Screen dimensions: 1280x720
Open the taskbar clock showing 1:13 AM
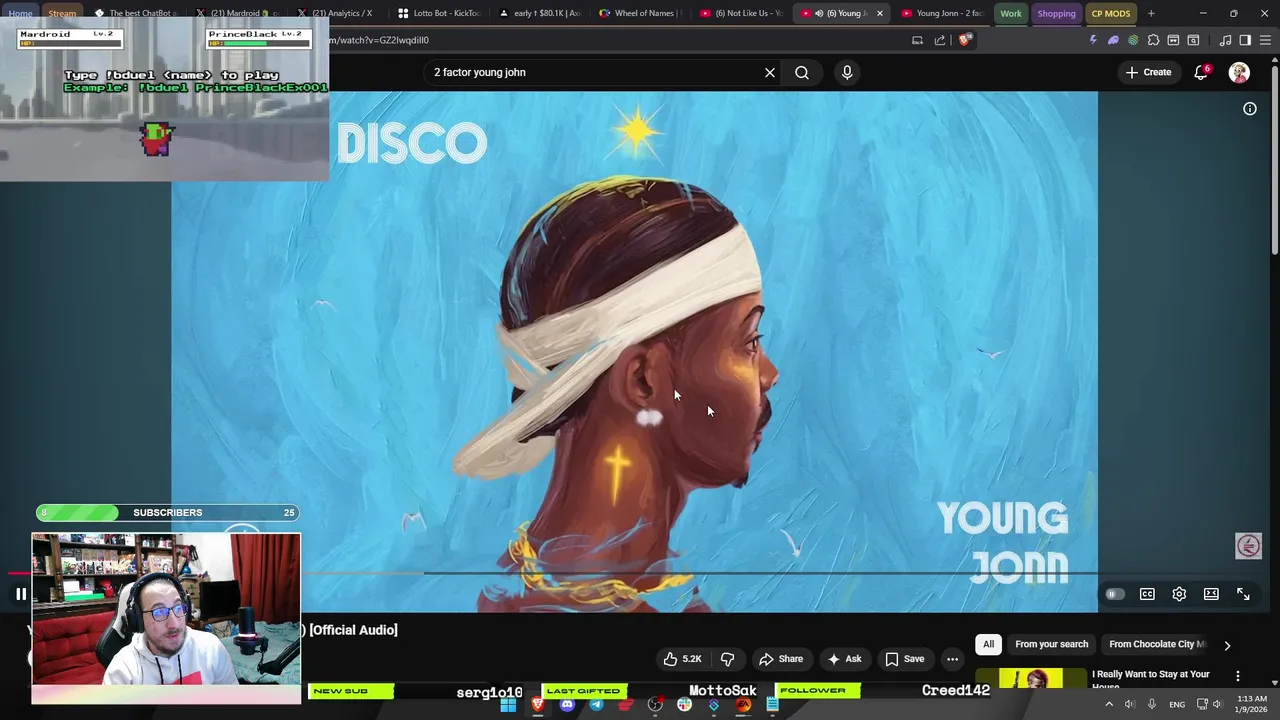pyautogui.click(x=1251, y=704)
